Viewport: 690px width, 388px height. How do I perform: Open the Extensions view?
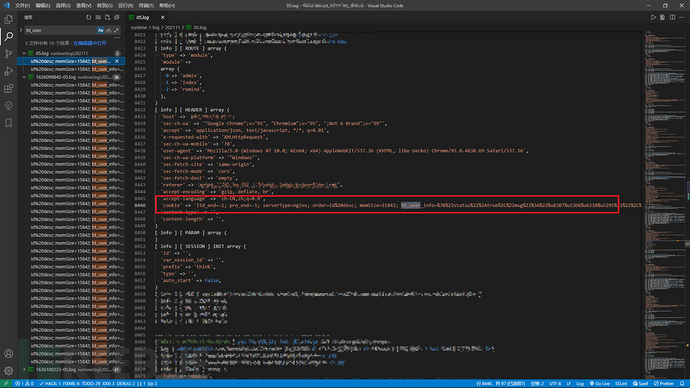(x=8, y=88)
